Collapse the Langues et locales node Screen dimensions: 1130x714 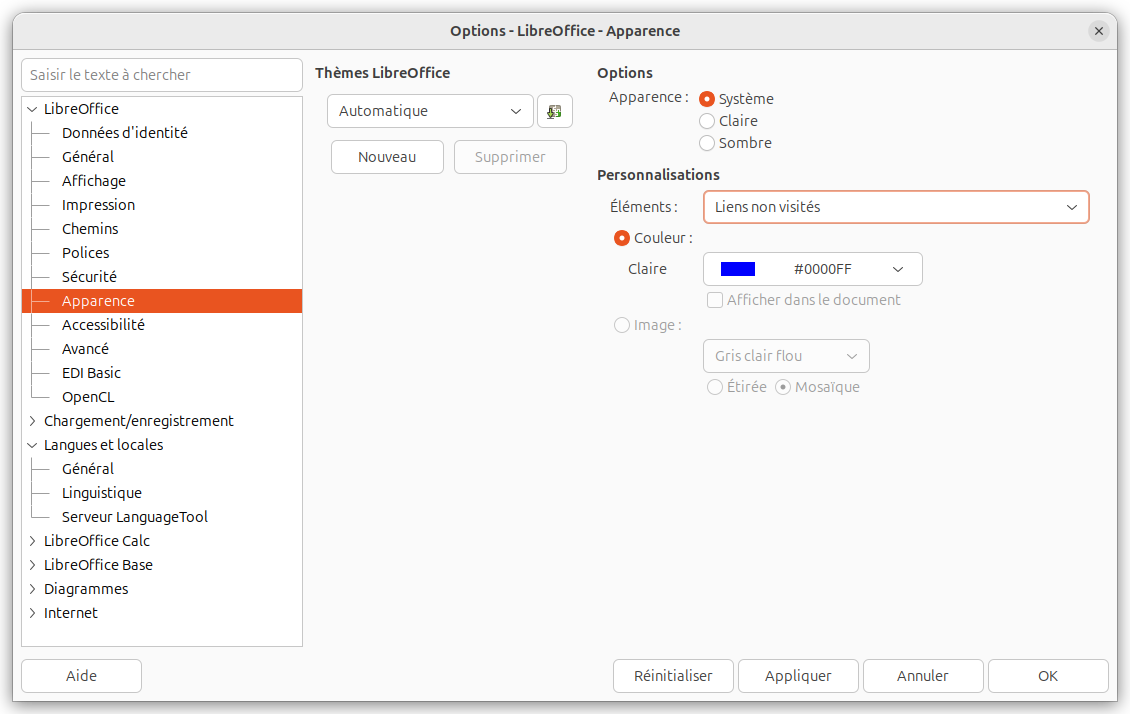pyautogui.click(x=32, y=445)
